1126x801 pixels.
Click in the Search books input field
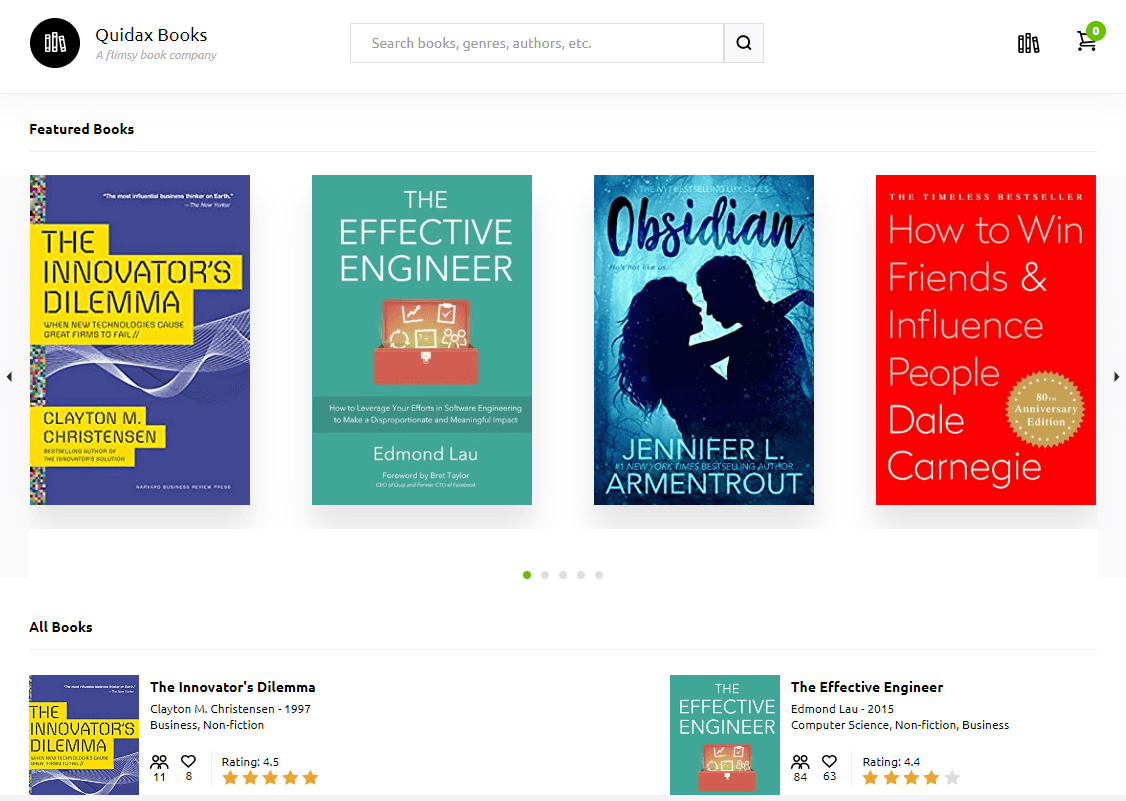point(537,43)
